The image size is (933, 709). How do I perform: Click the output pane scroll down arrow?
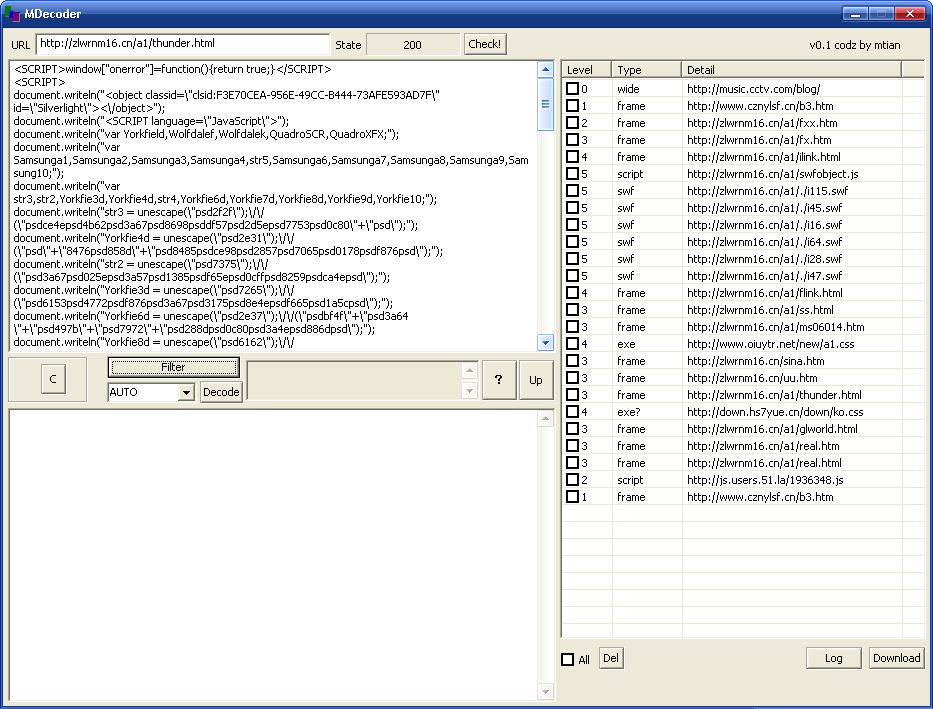(545, 691)
